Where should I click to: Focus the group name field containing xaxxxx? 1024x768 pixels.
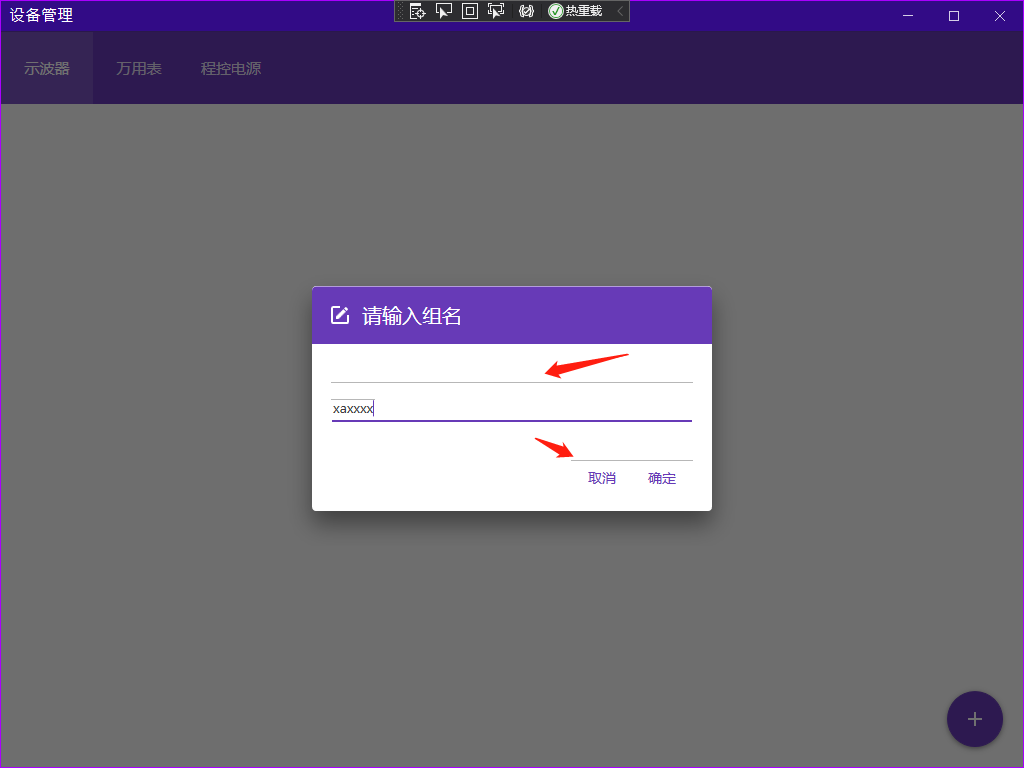pyautogui.click(x=511, y=409)
